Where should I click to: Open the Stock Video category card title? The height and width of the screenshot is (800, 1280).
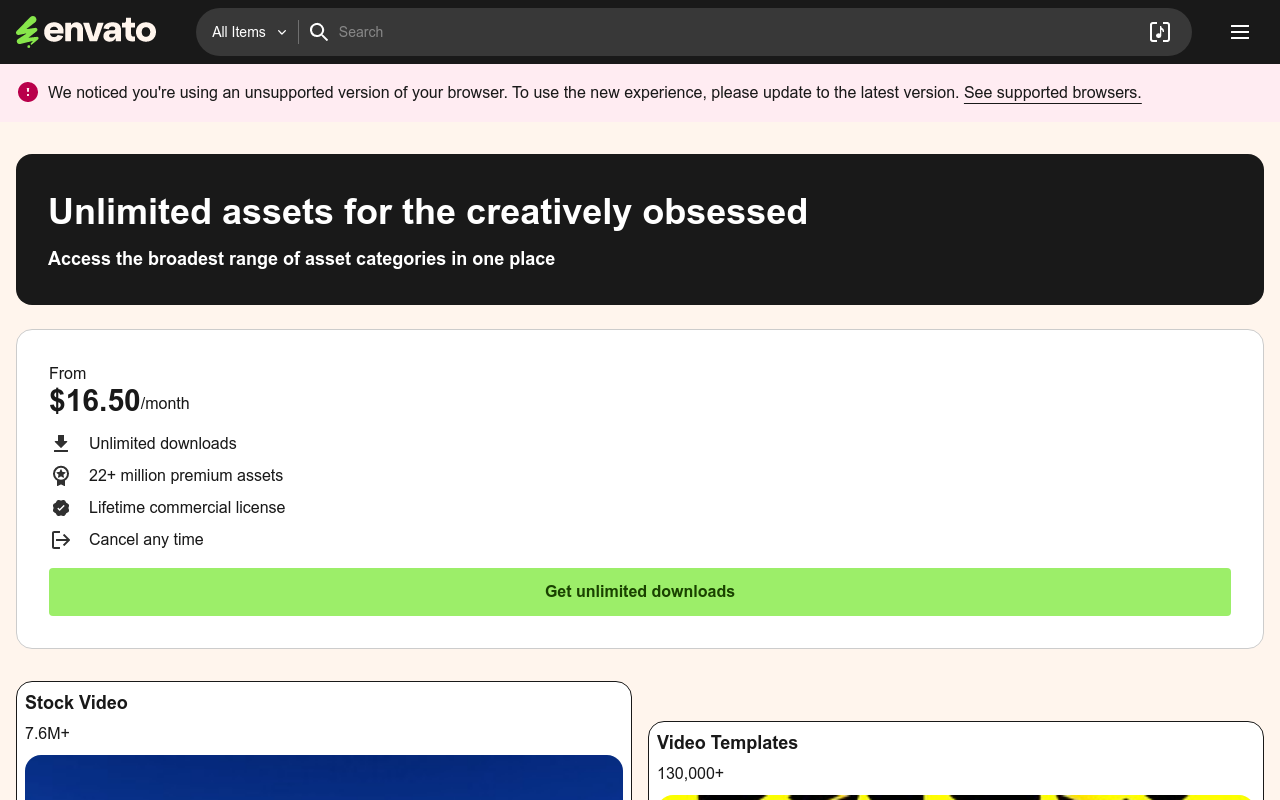click(x=76, y=703)
